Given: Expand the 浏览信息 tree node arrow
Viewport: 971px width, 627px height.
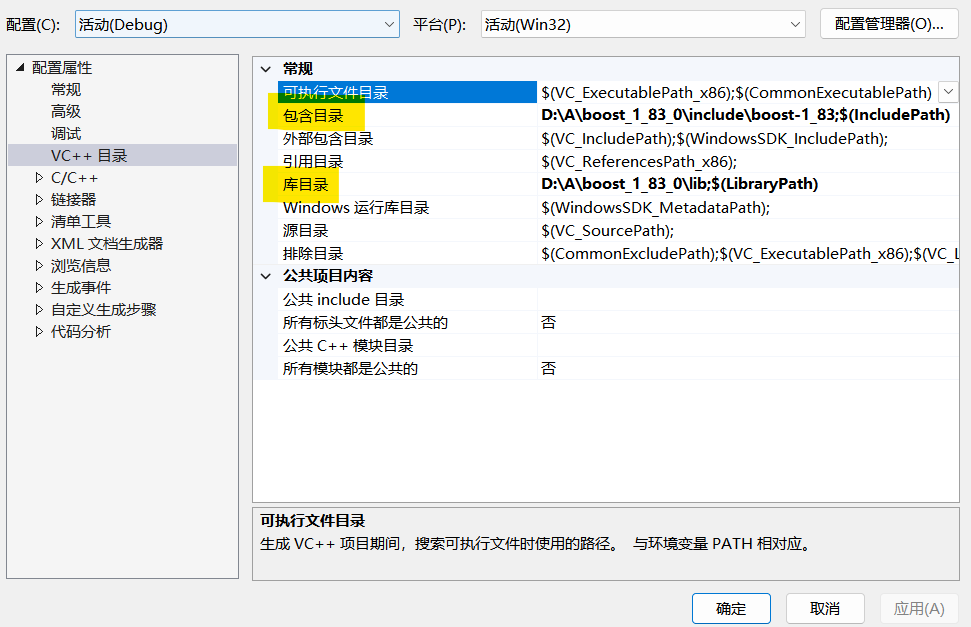Looking at the screenshot, I should (x=39, y=266).
